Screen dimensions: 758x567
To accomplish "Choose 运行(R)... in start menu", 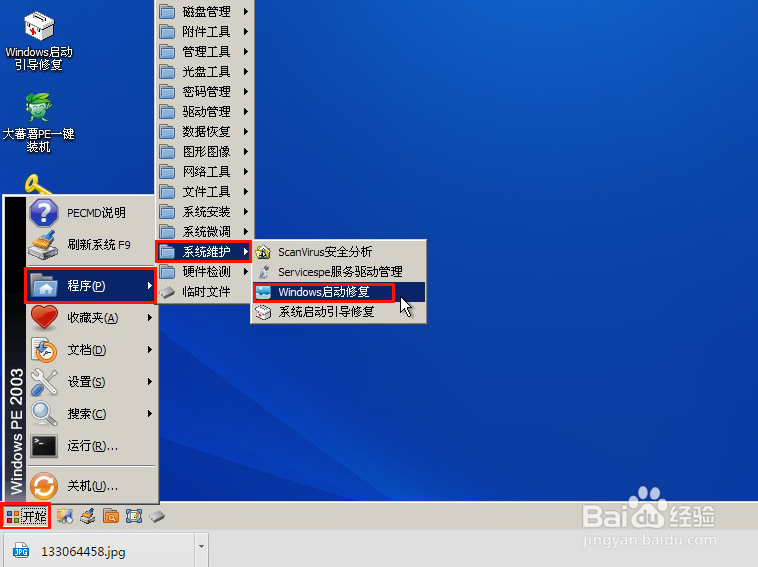I will (x=92, y=446).
